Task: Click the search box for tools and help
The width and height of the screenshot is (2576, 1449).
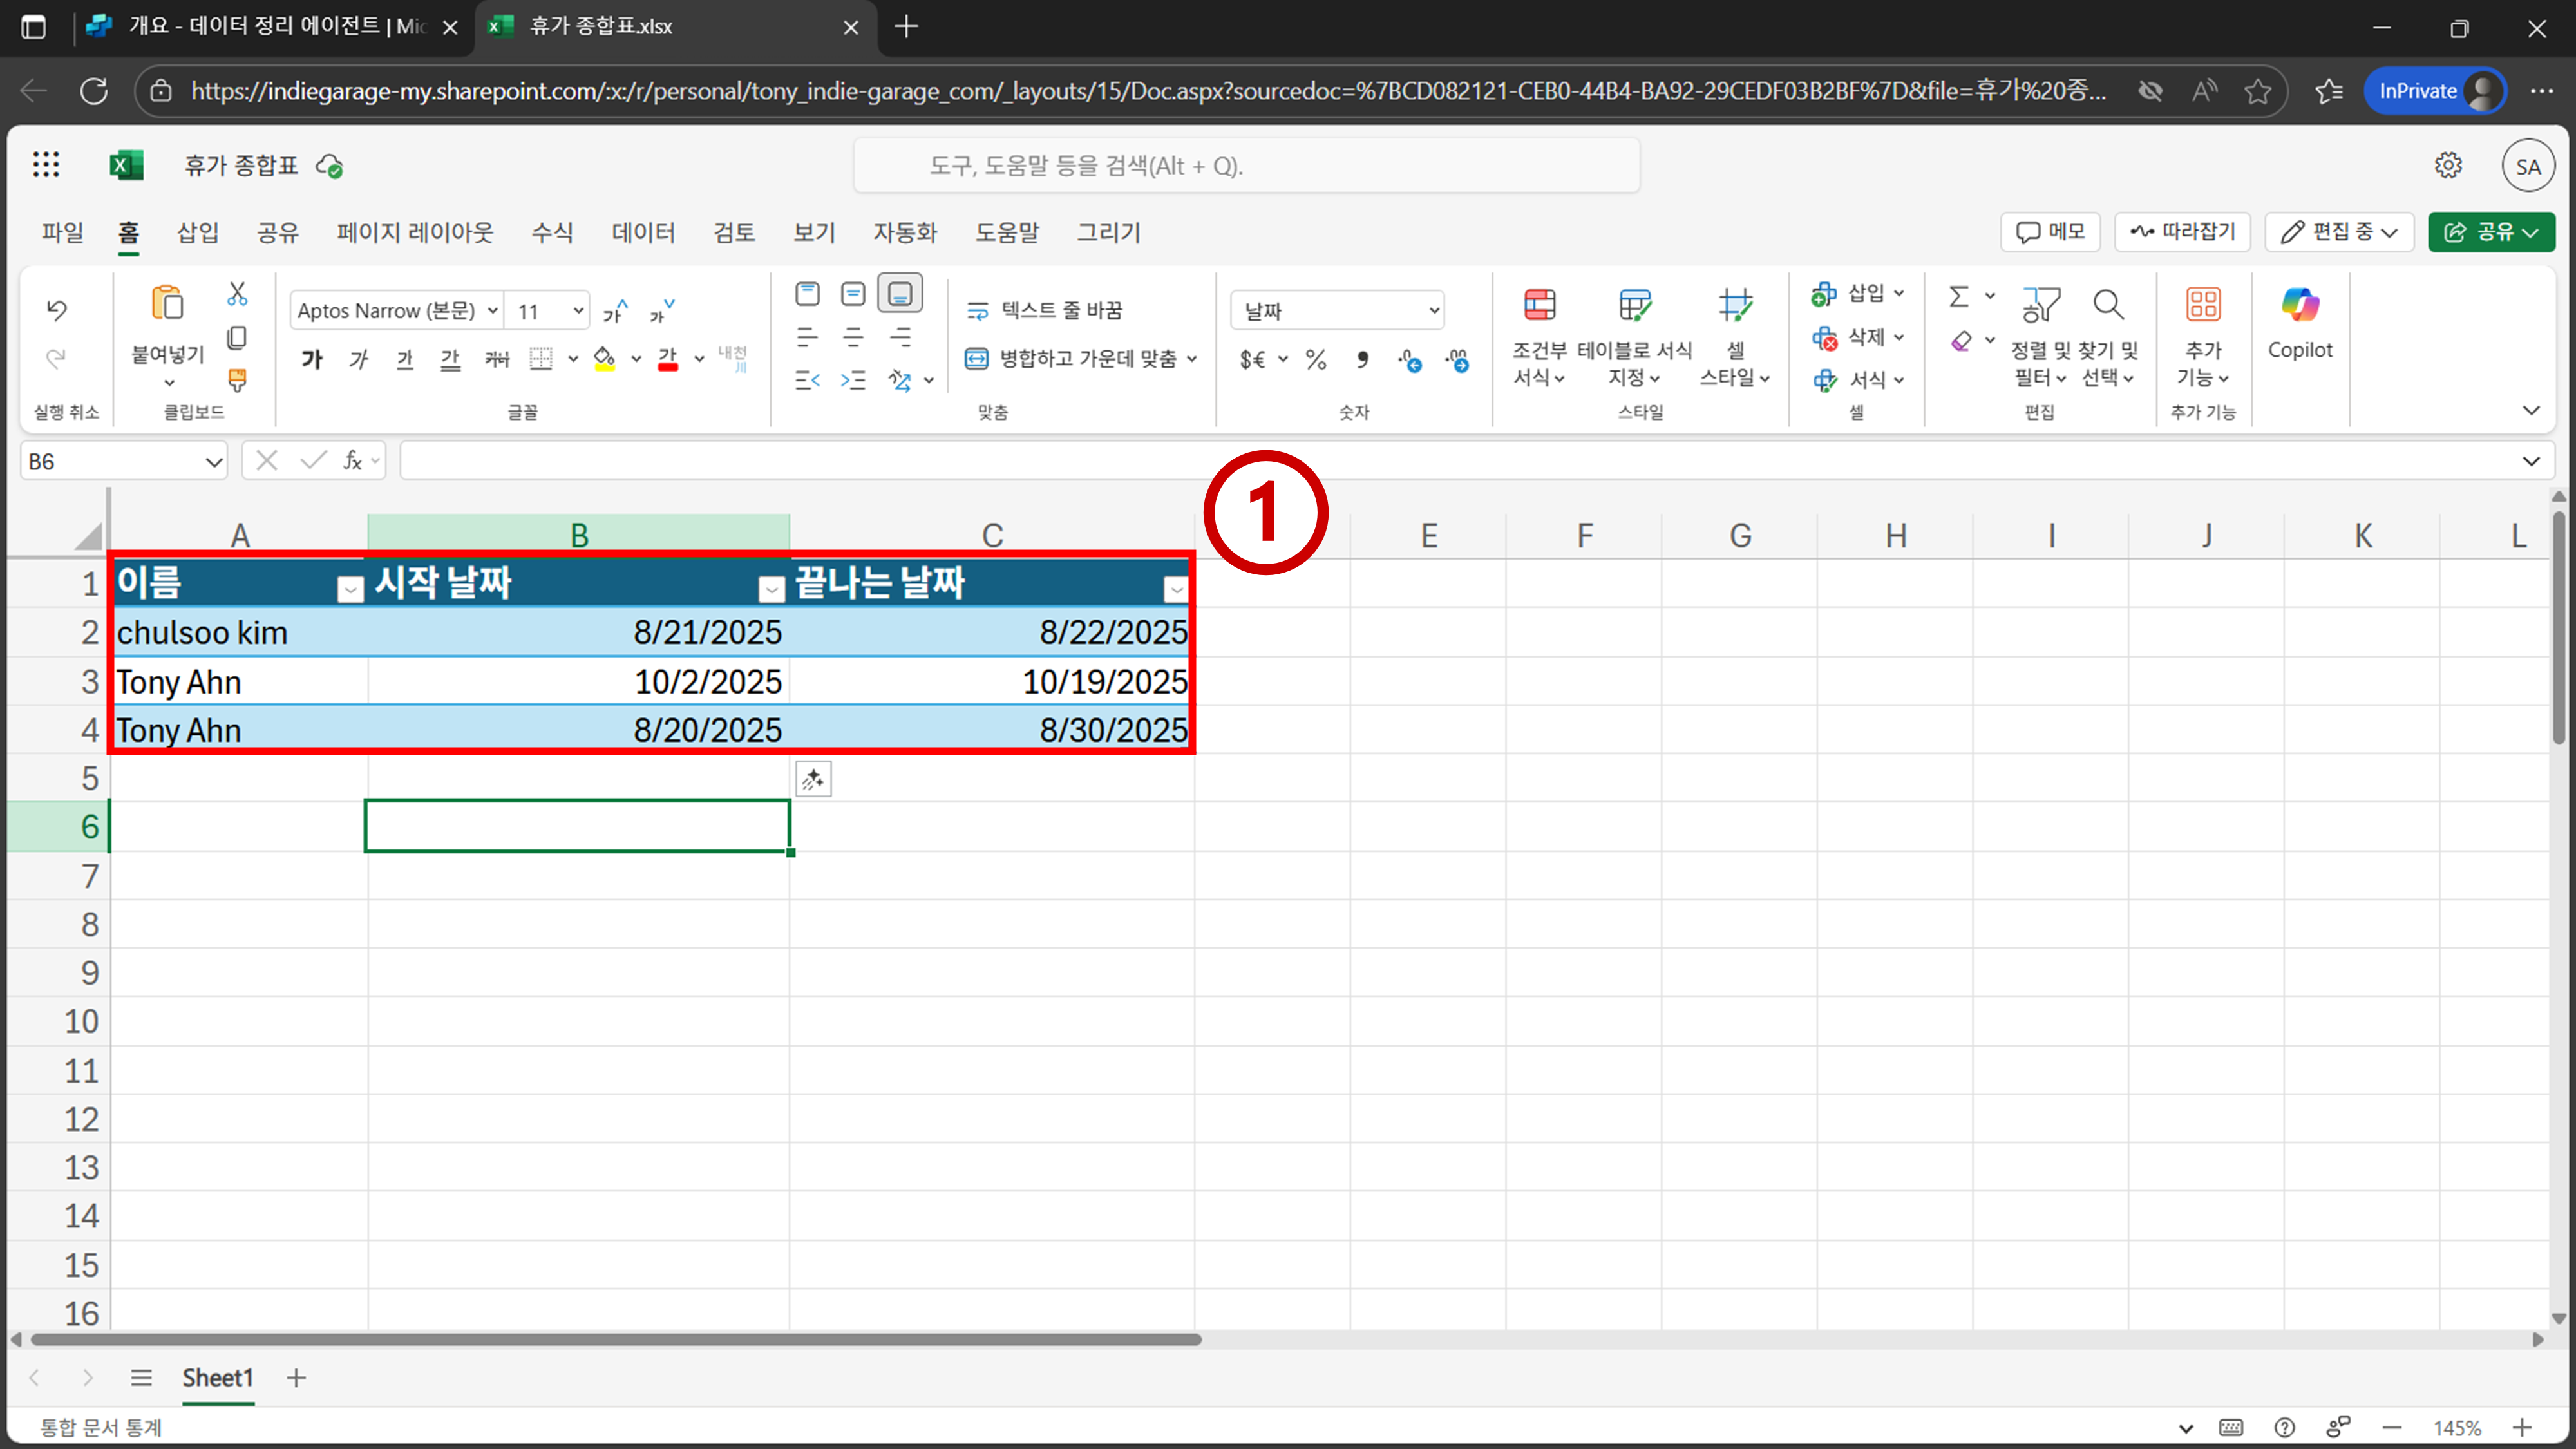Action: pos(1246,166)
